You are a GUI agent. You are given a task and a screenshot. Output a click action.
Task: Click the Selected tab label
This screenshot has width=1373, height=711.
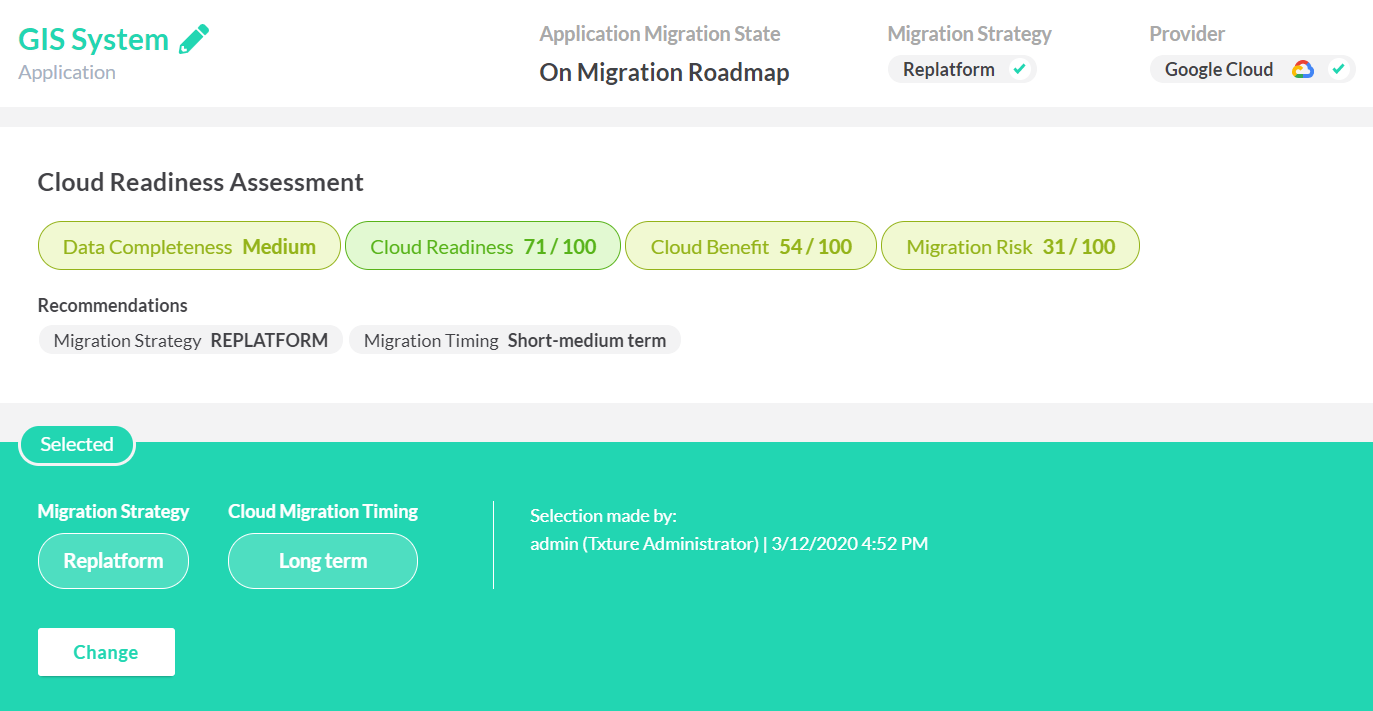[77, 444]
